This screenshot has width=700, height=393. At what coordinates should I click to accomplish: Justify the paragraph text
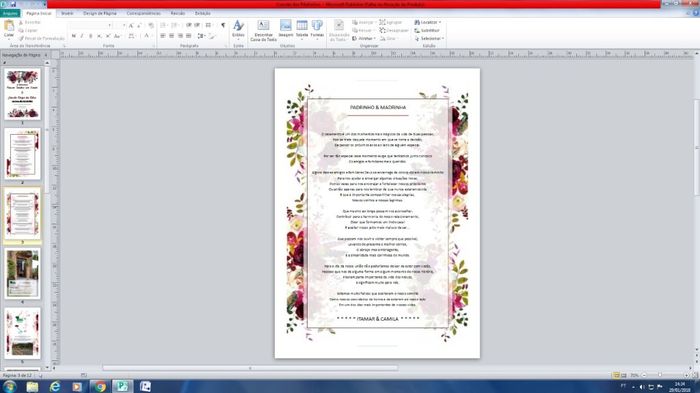click(188, 36)
